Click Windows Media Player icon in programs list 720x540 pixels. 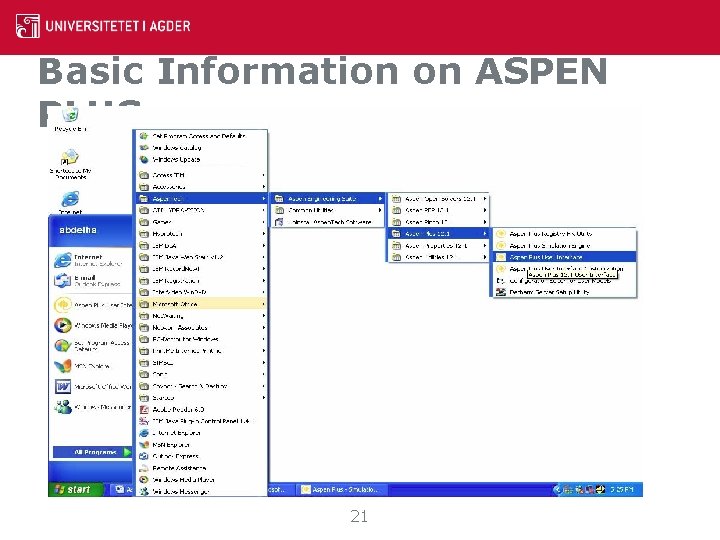click(144, 479)
